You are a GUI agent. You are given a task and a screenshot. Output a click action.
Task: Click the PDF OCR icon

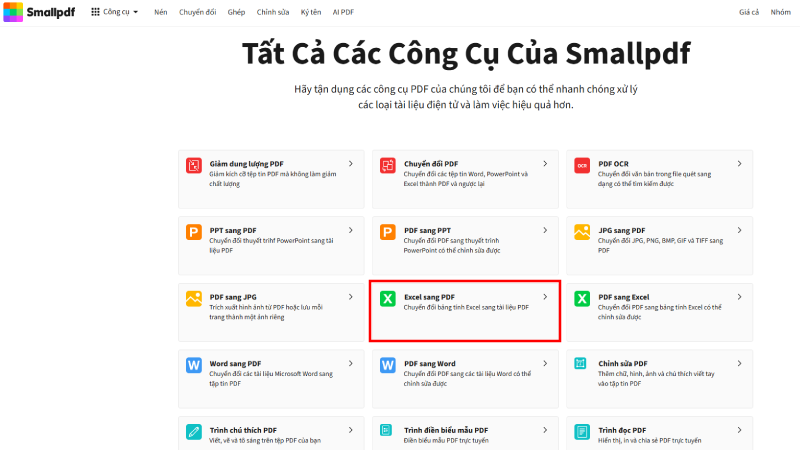582,165
